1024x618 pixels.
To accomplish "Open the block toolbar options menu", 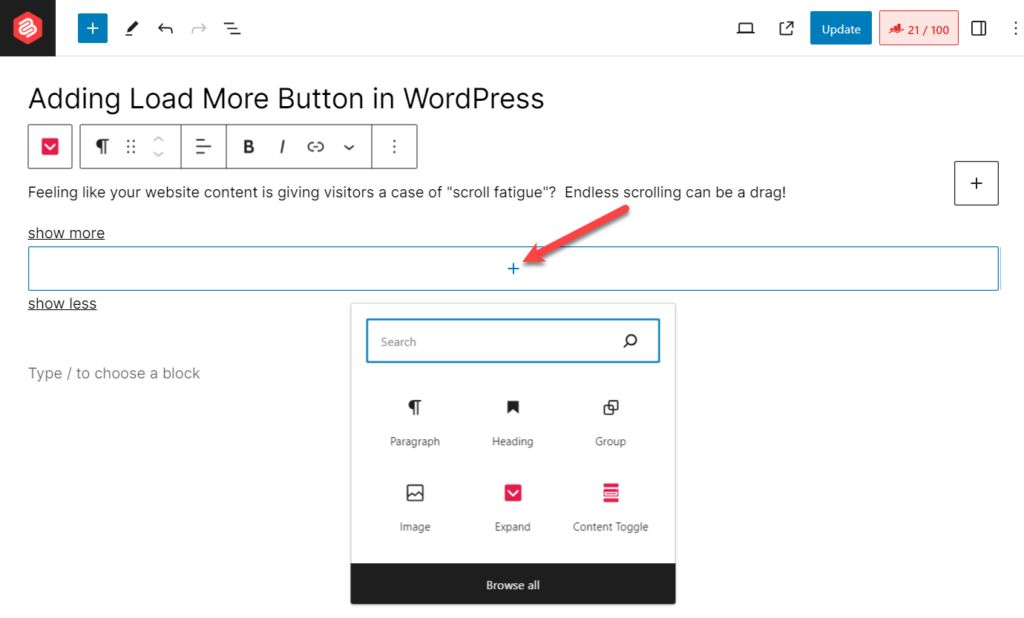I will click(x=394, y=146).
